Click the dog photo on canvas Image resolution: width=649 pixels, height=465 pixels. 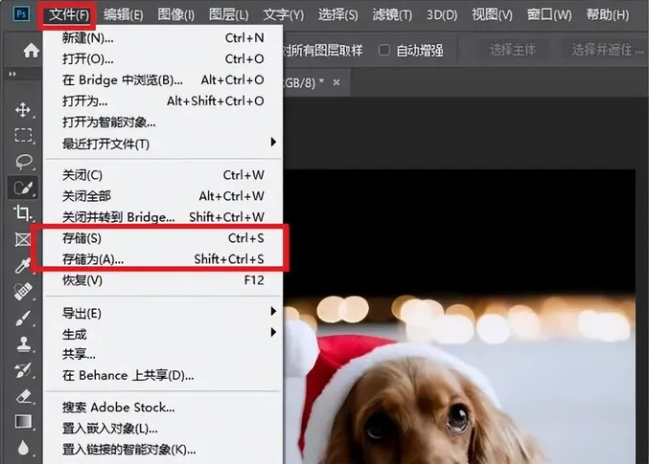click(459, 317)
